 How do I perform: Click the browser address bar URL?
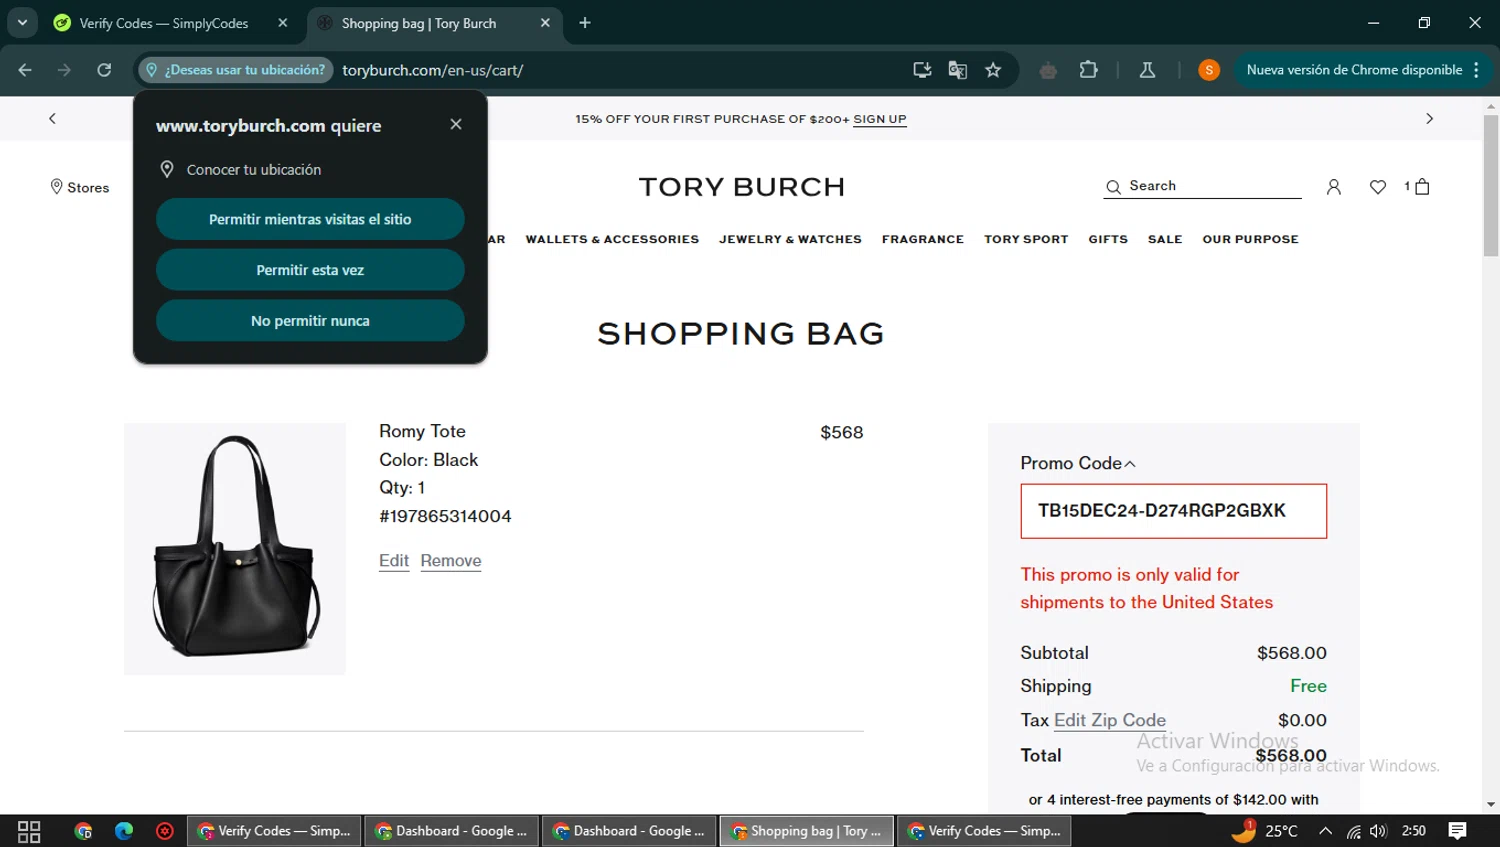(x=432, y=70)
